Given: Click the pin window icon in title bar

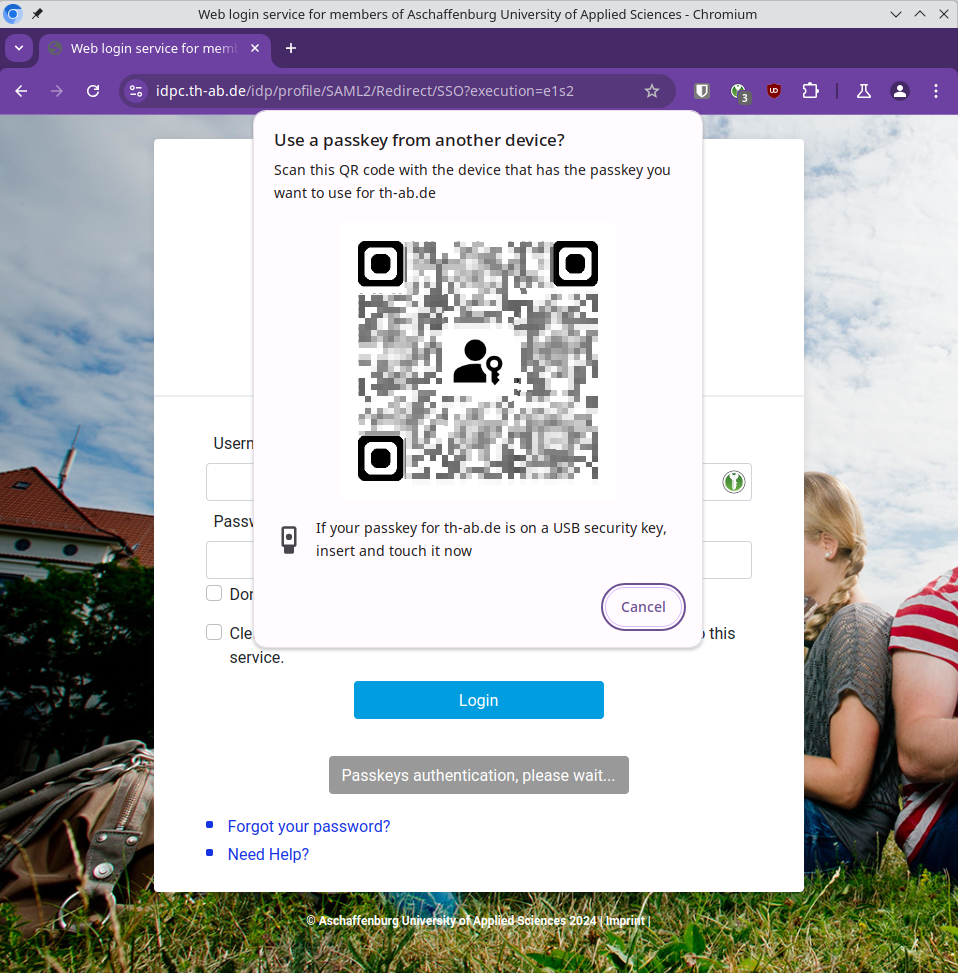Looking at the screenshot, I should coord(37,14).
